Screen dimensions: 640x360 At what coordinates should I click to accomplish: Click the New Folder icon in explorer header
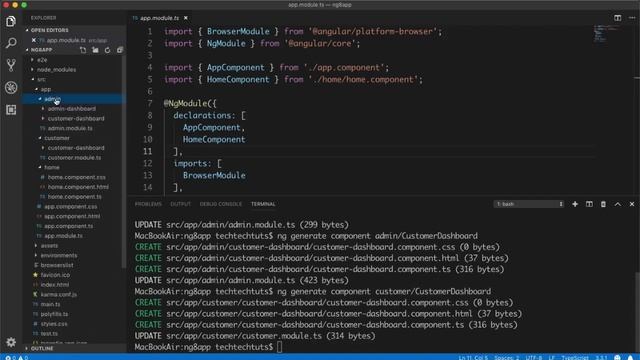95,50
